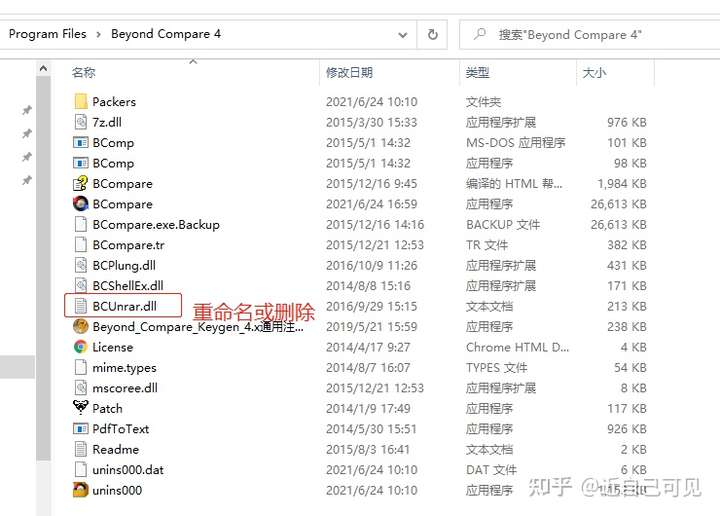Select the Readme text document icon
The width and height of the screenshot is (720, 516).
point(80,449)
